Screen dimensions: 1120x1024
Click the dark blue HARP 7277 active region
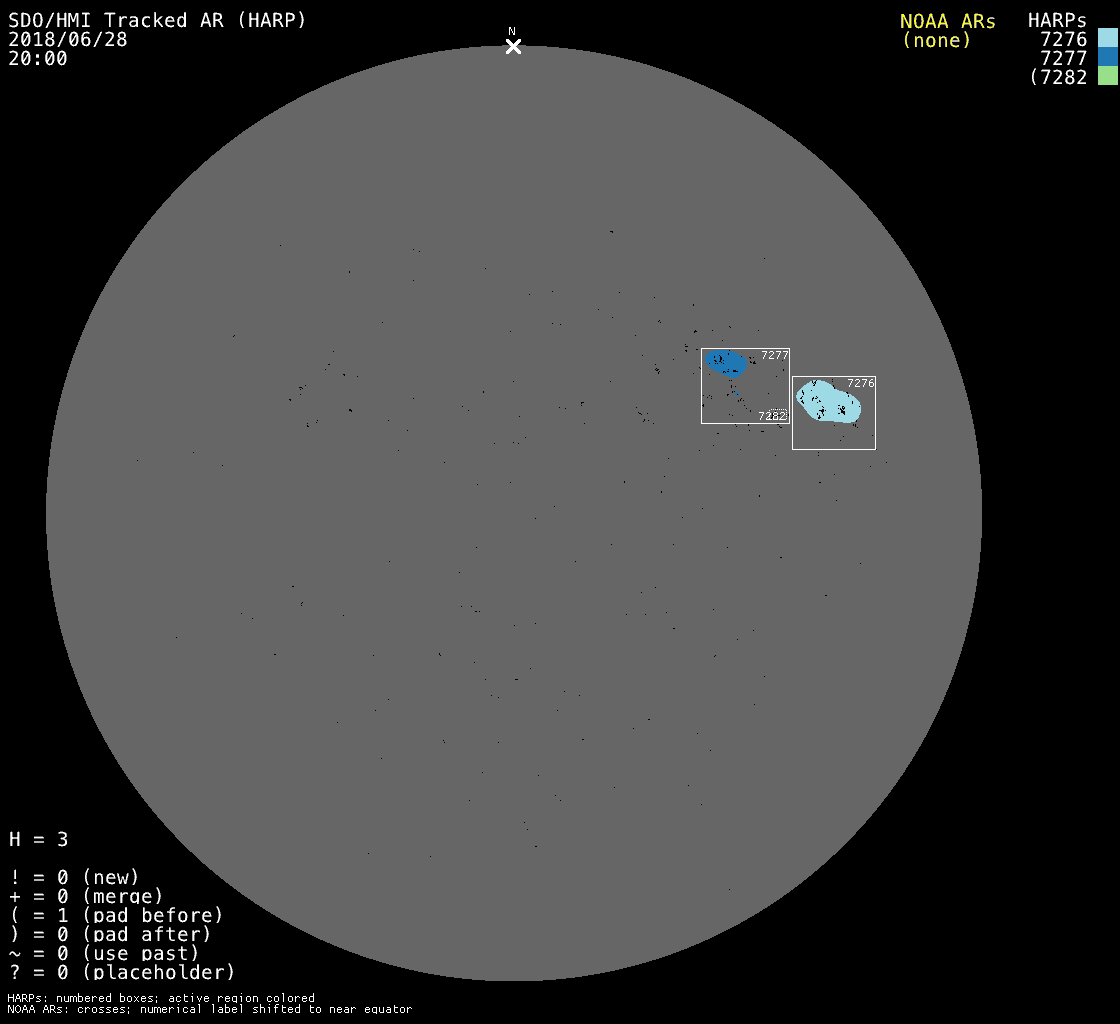[x=726, y=362]
